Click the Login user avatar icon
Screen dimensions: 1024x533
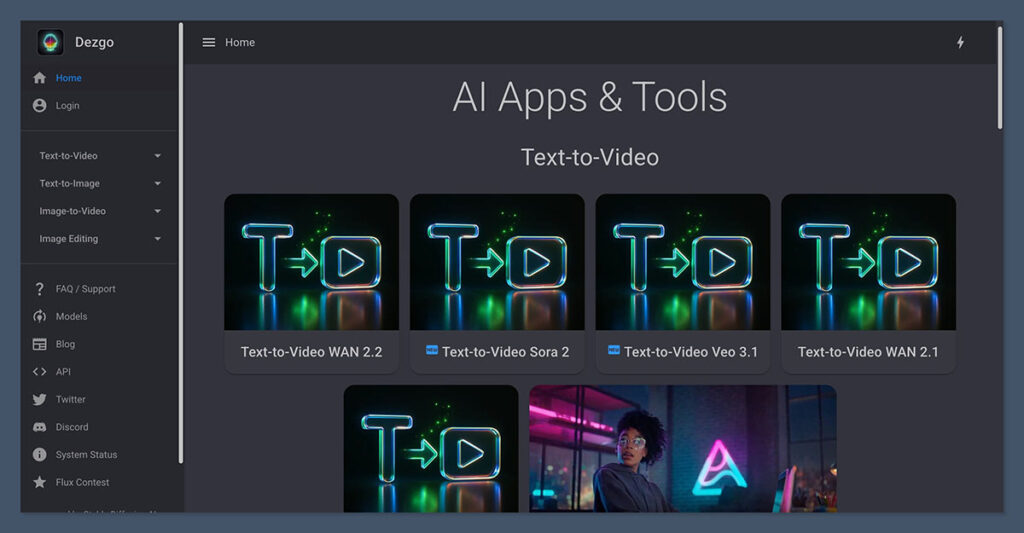tap(40, 105)
